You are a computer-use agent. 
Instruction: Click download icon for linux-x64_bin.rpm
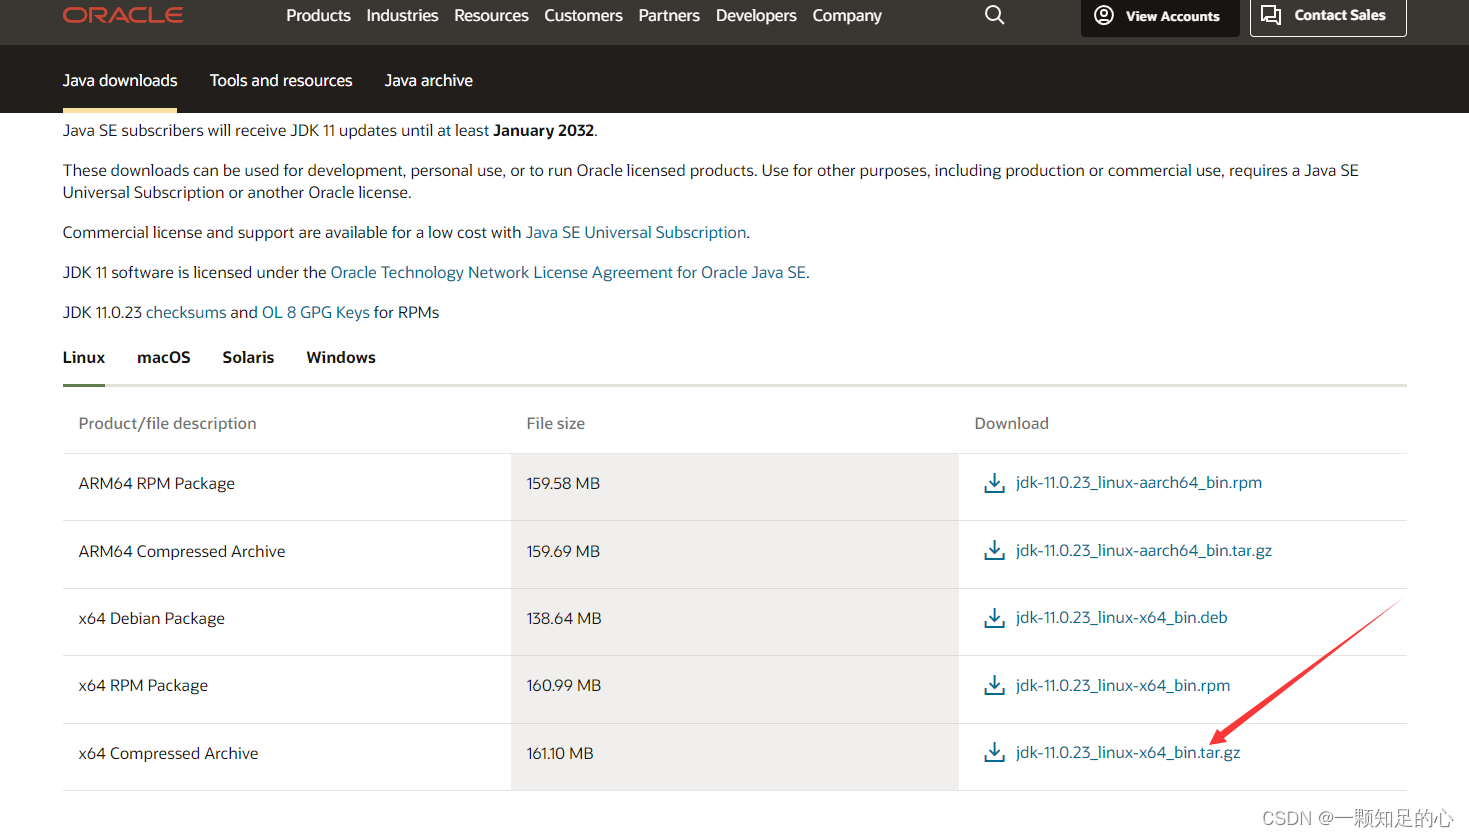pyautogui.click(x=994, y=685)
